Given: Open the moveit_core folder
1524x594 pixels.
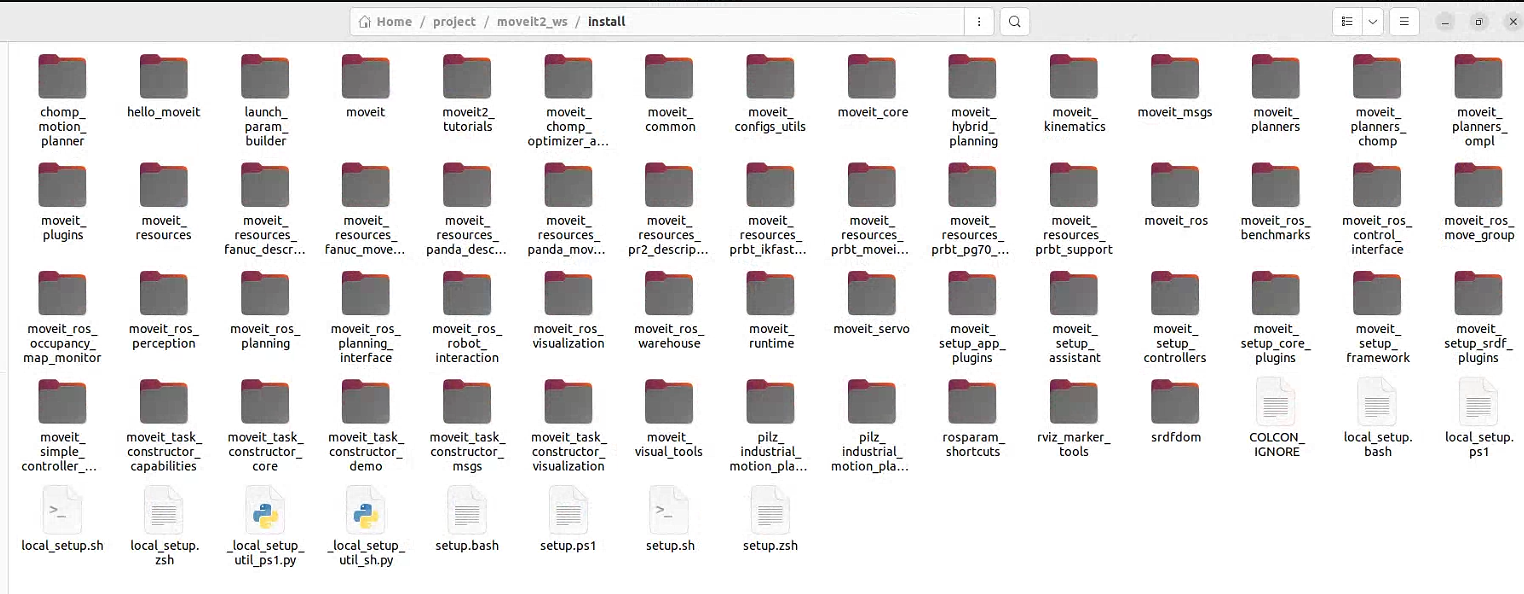Looking at the screenshot, I should point(873,77).
